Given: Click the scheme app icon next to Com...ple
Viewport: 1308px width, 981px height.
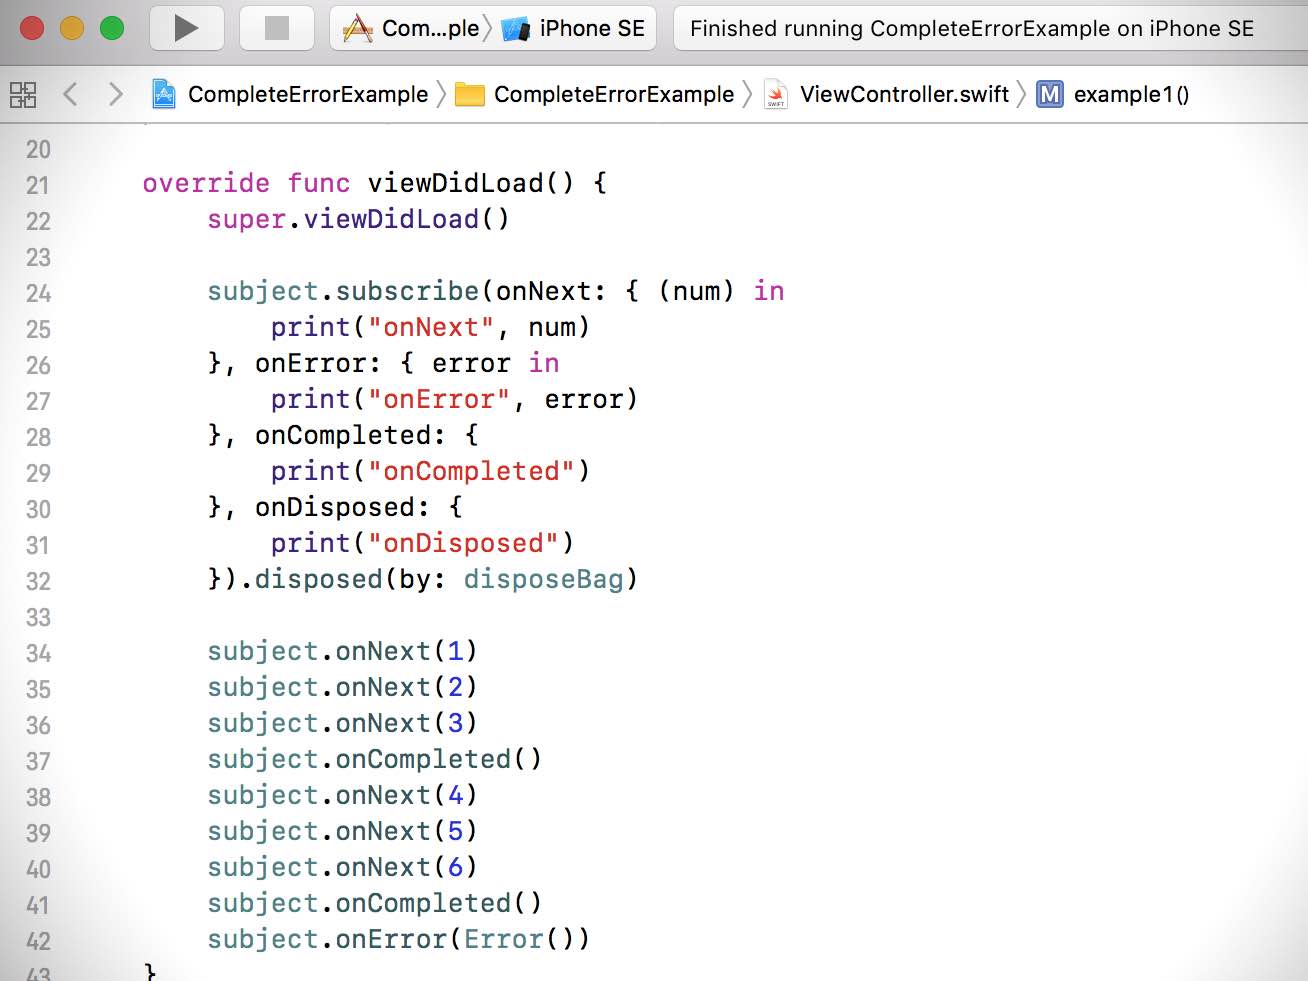Looking at the screenshot, I should coord(357,28).
